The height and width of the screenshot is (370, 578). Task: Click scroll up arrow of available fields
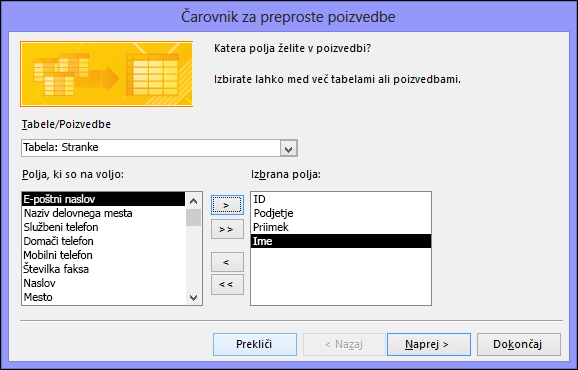[194, 201]
